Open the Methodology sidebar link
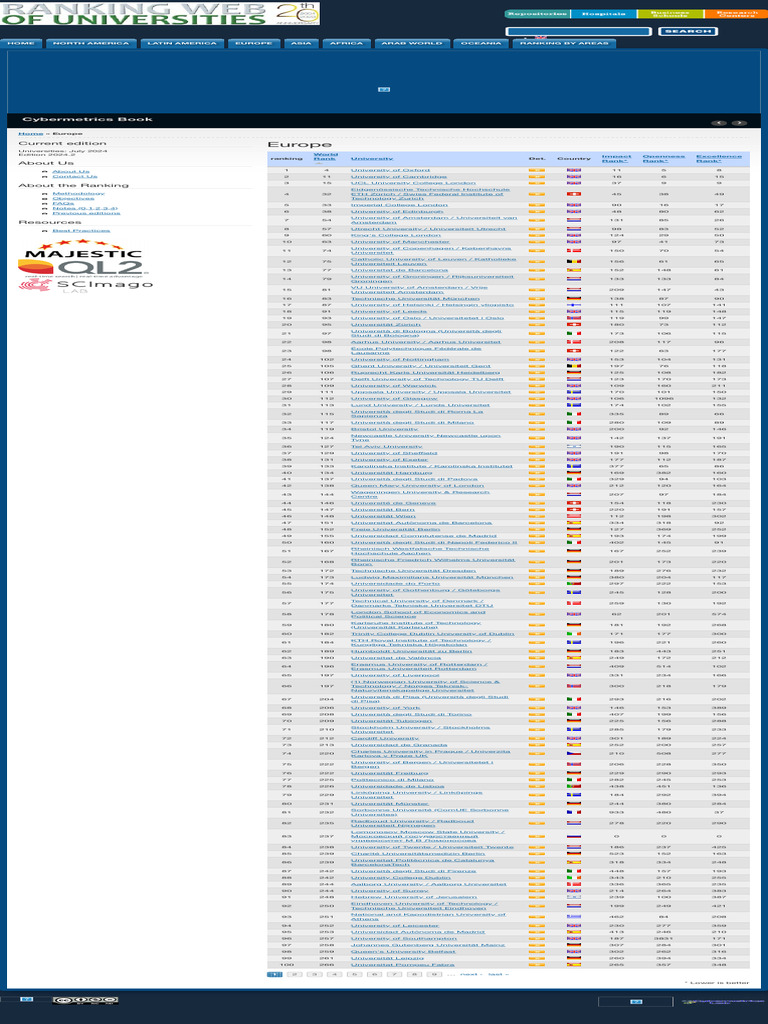This screenshot has width=768, height=1024. (78, 193)
